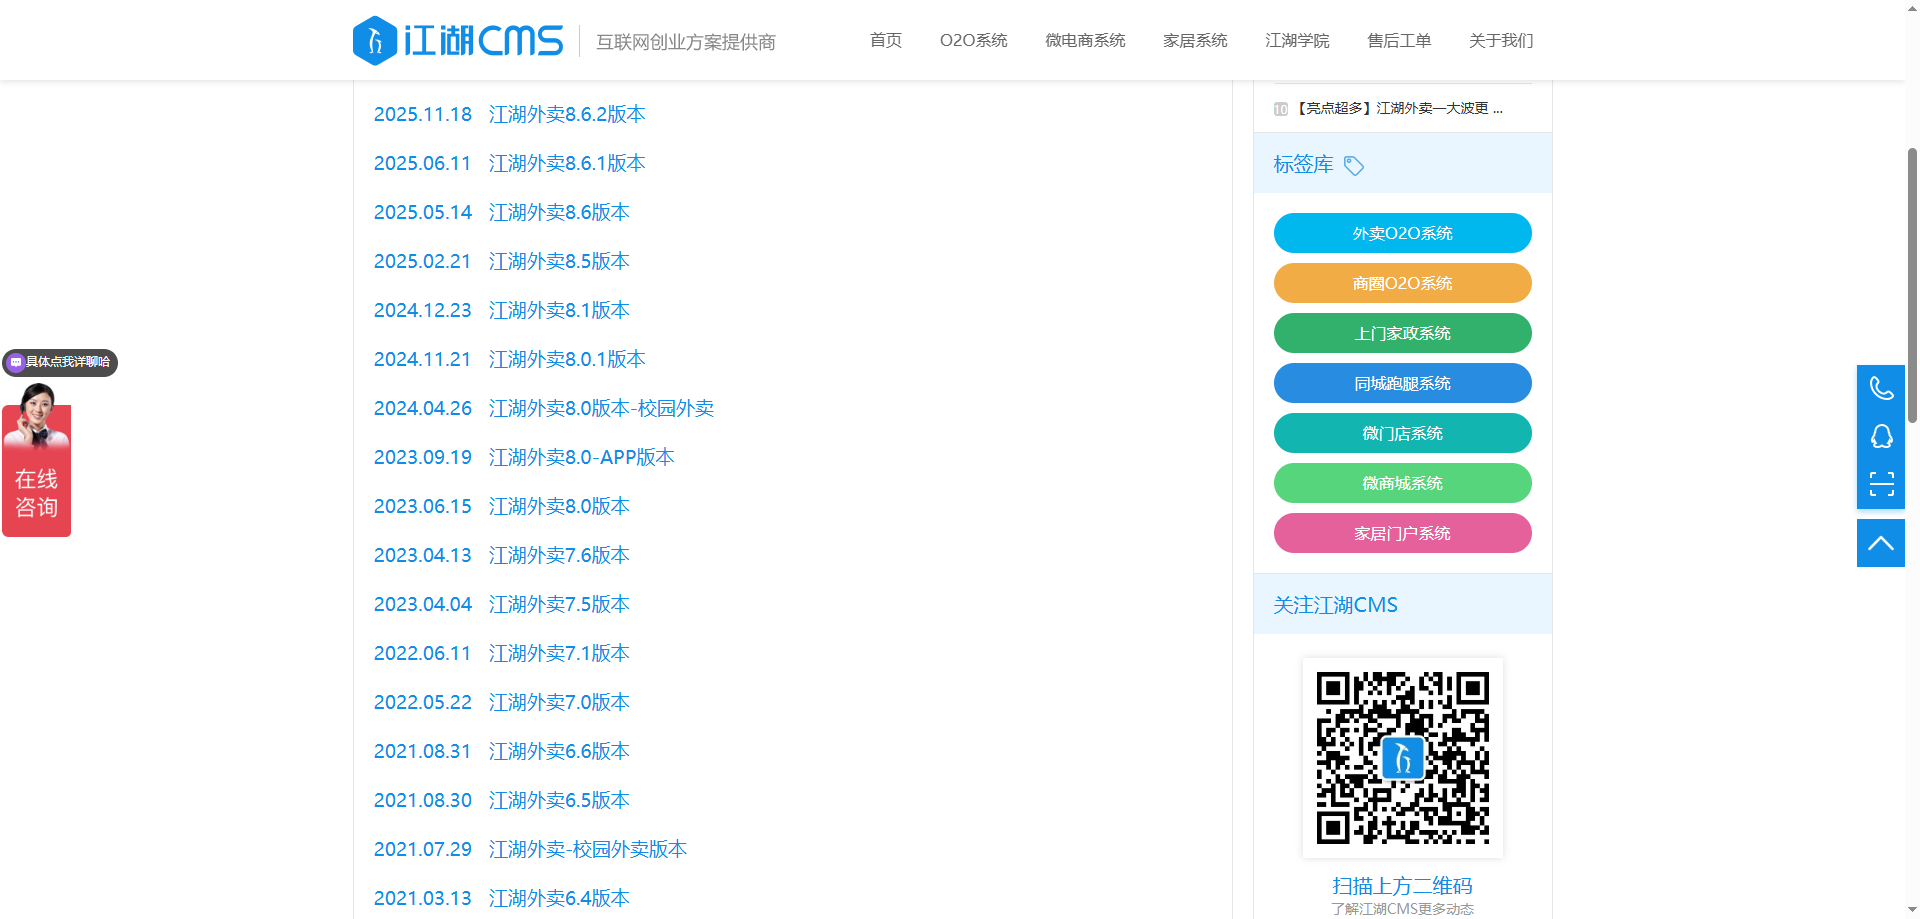Click the QR scan icon
Screen dimensions: 1920x919
coord(1881,484)
